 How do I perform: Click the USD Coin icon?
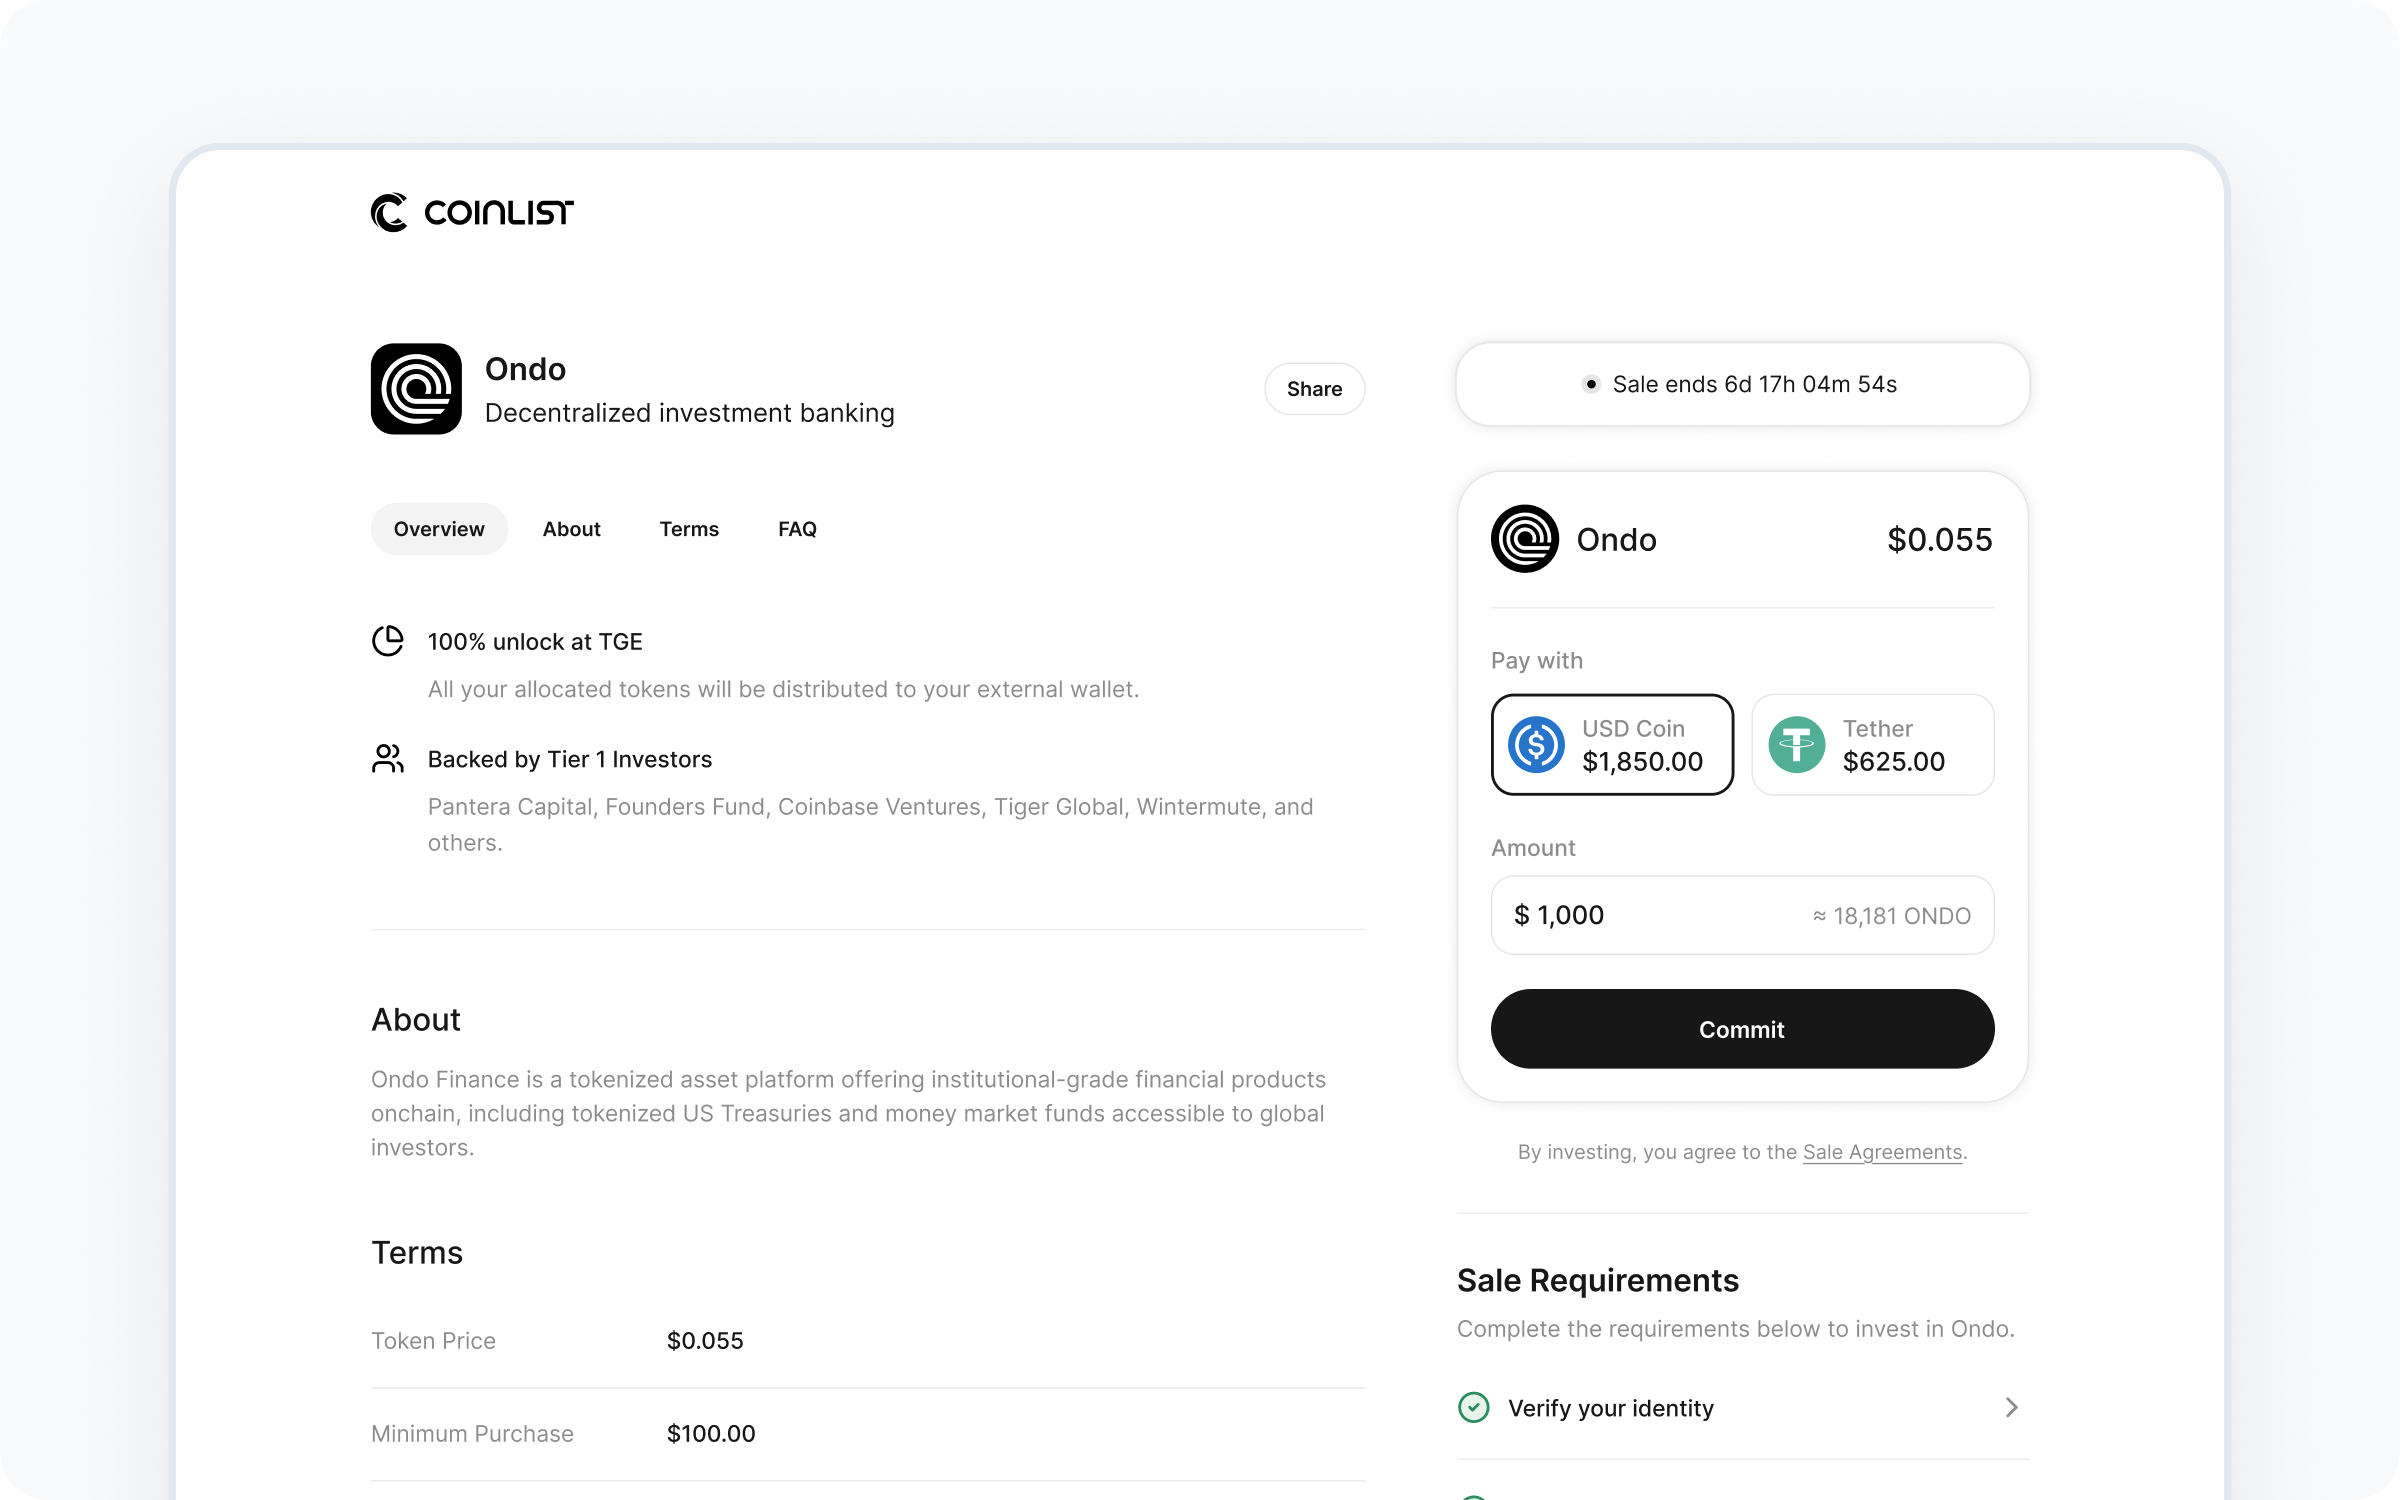[1536, 745]
